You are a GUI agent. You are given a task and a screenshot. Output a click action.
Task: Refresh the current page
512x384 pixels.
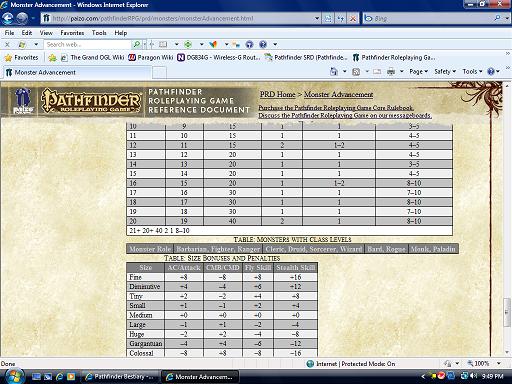[x=340, y=18]
